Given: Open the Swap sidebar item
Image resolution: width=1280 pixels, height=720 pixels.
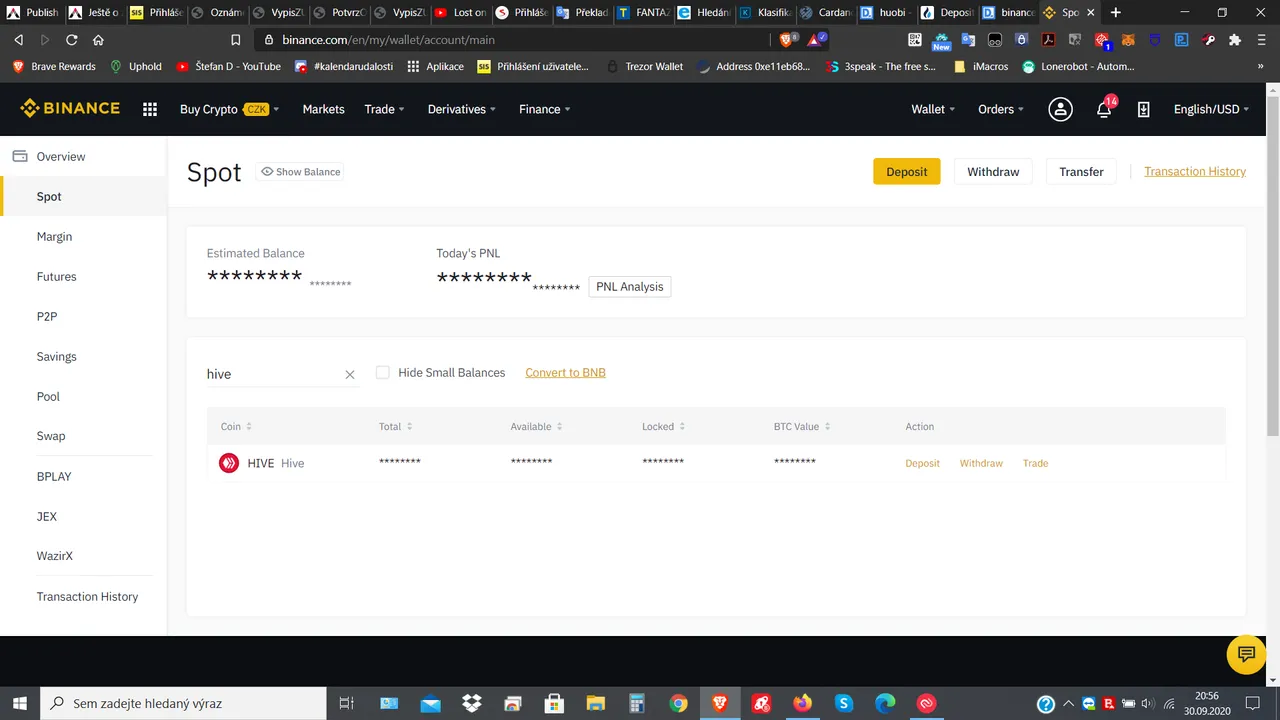Looking at the screenshot, I should pos(51,437).
